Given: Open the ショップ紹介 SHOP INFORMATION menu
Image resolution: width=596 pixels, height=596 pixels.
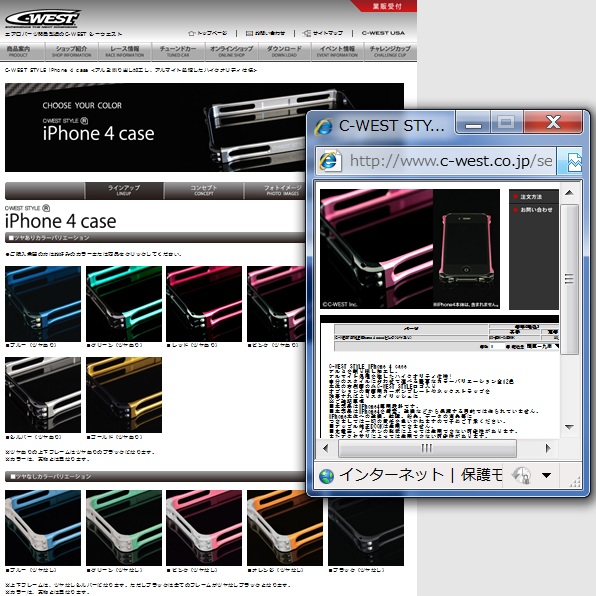Looking at the screenshot, I should point(71,51).
